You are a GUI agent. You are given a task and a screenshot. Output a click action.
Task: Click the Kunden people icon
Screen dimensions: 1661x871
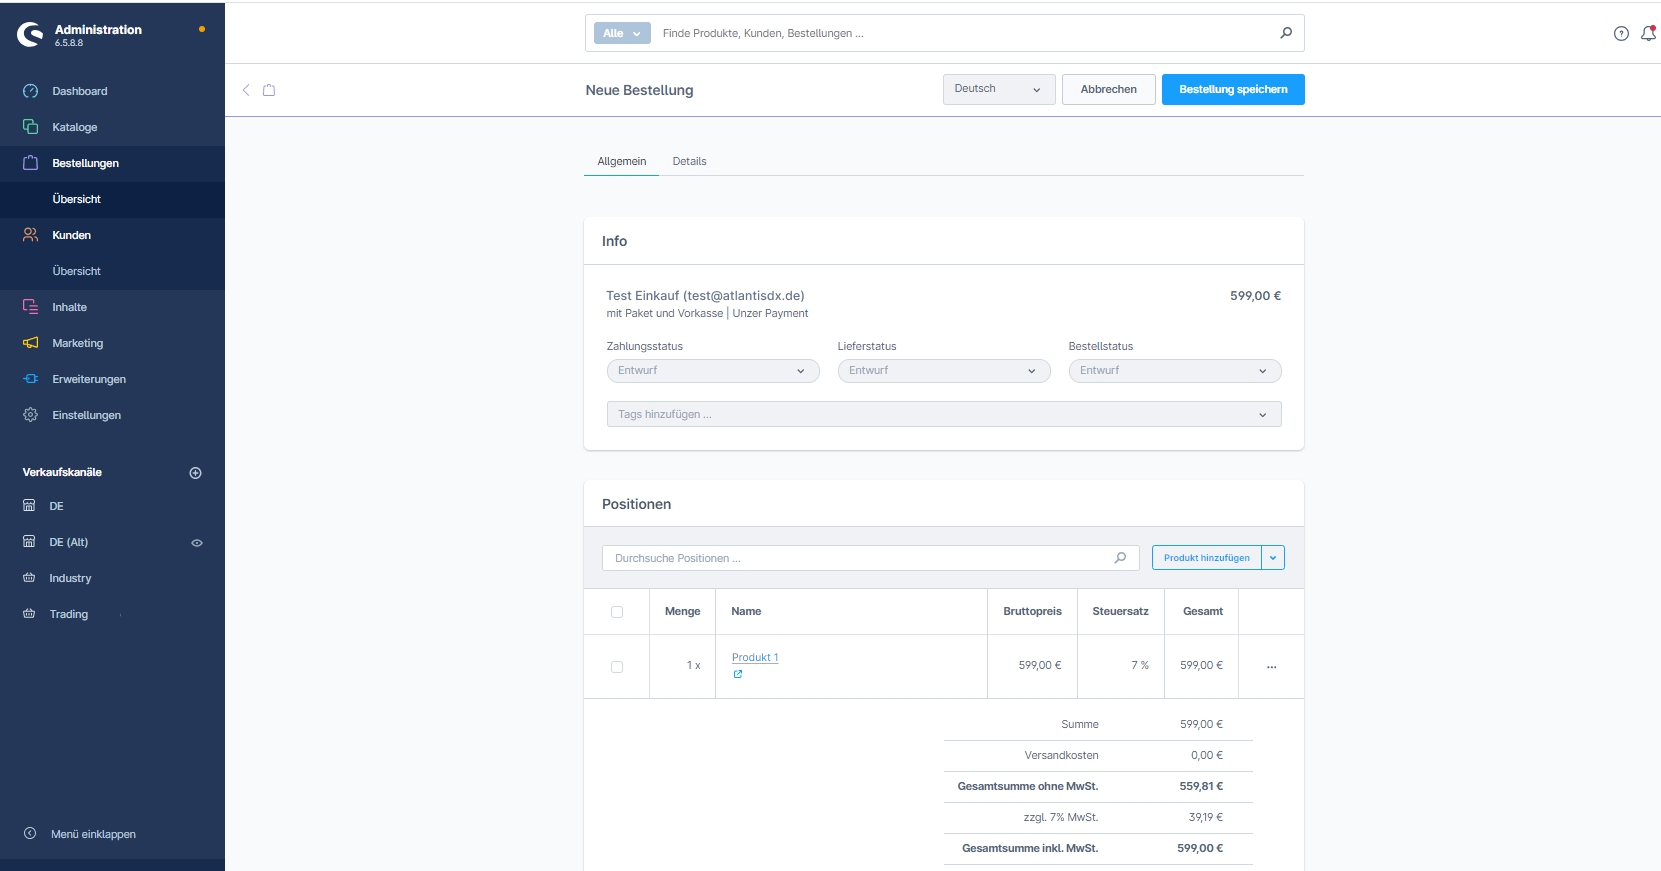click(30, 235)
